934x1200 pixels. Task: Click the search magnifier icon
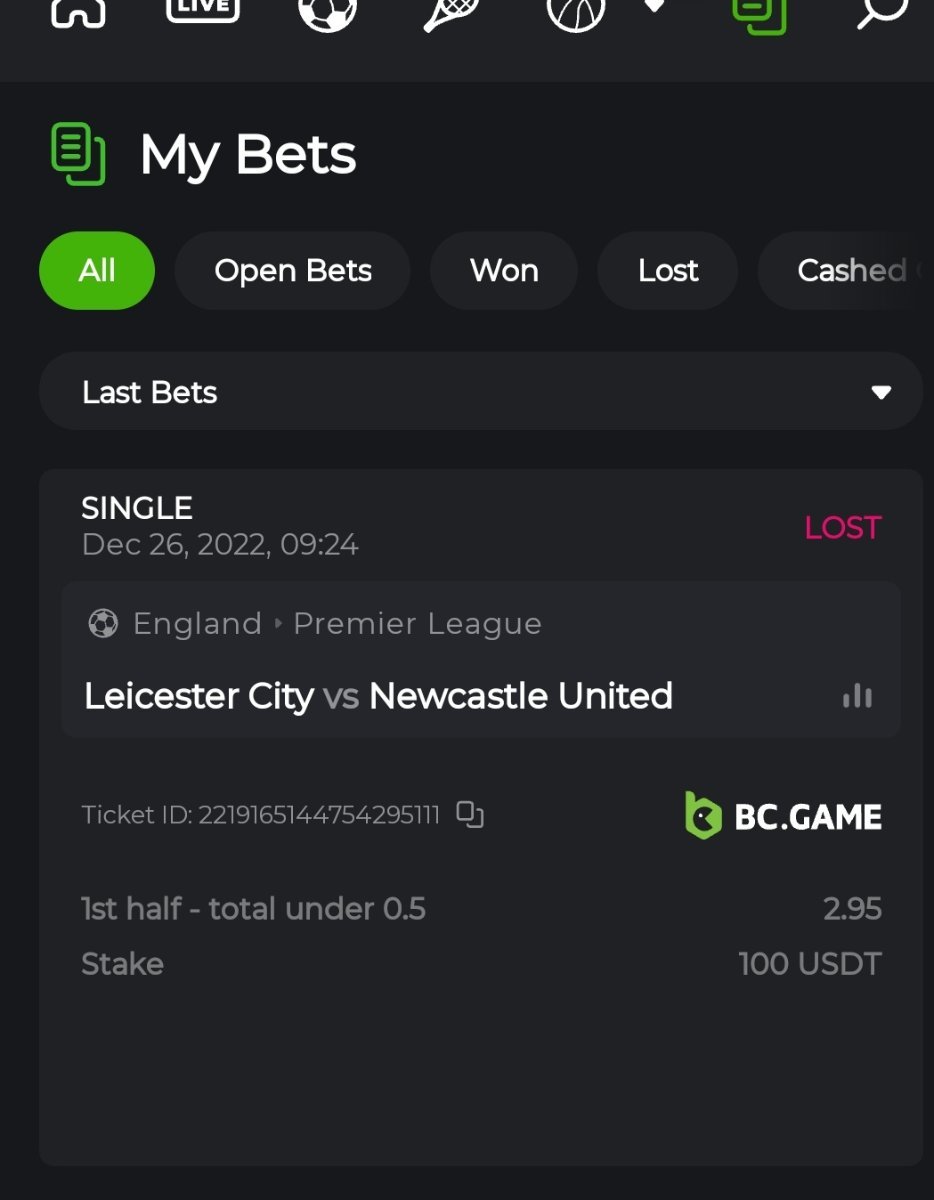(881, 12)
